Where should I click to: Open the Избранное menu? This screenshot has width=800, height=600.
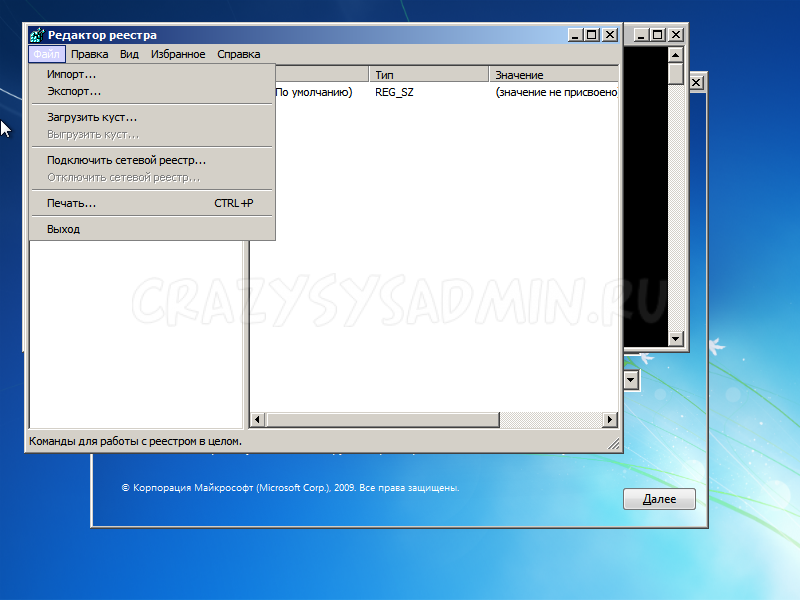178,54
